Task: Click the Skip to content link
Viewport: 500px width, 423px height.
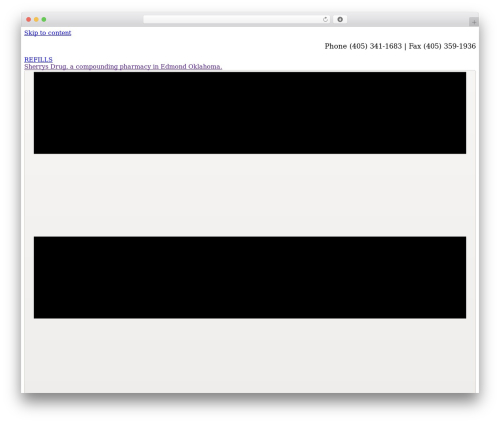Action: point(48,33)
